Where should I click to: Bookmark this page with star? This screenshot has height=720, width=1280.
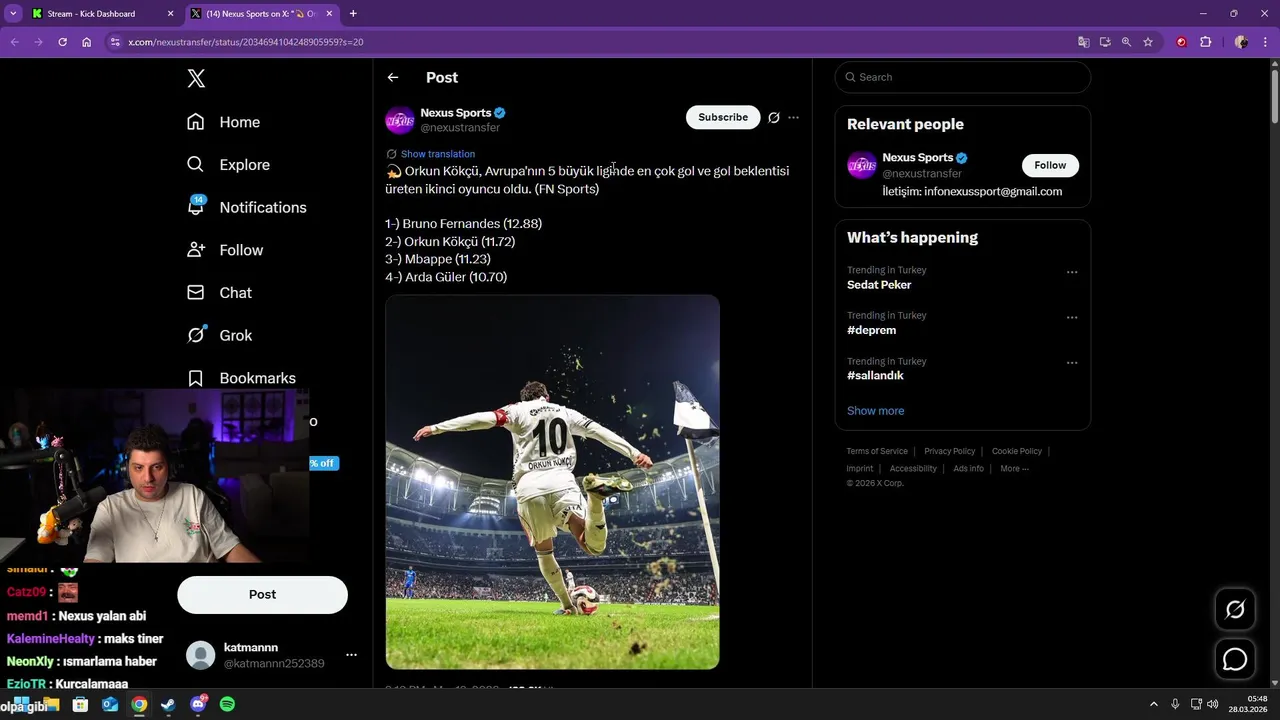click(x=1148, y=42)
